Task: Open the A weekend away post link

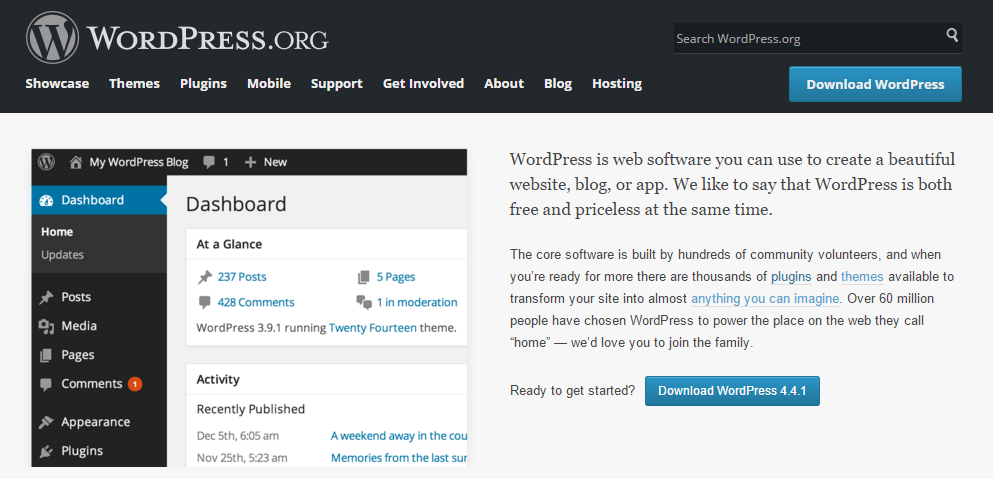Action: coord(399,436)
